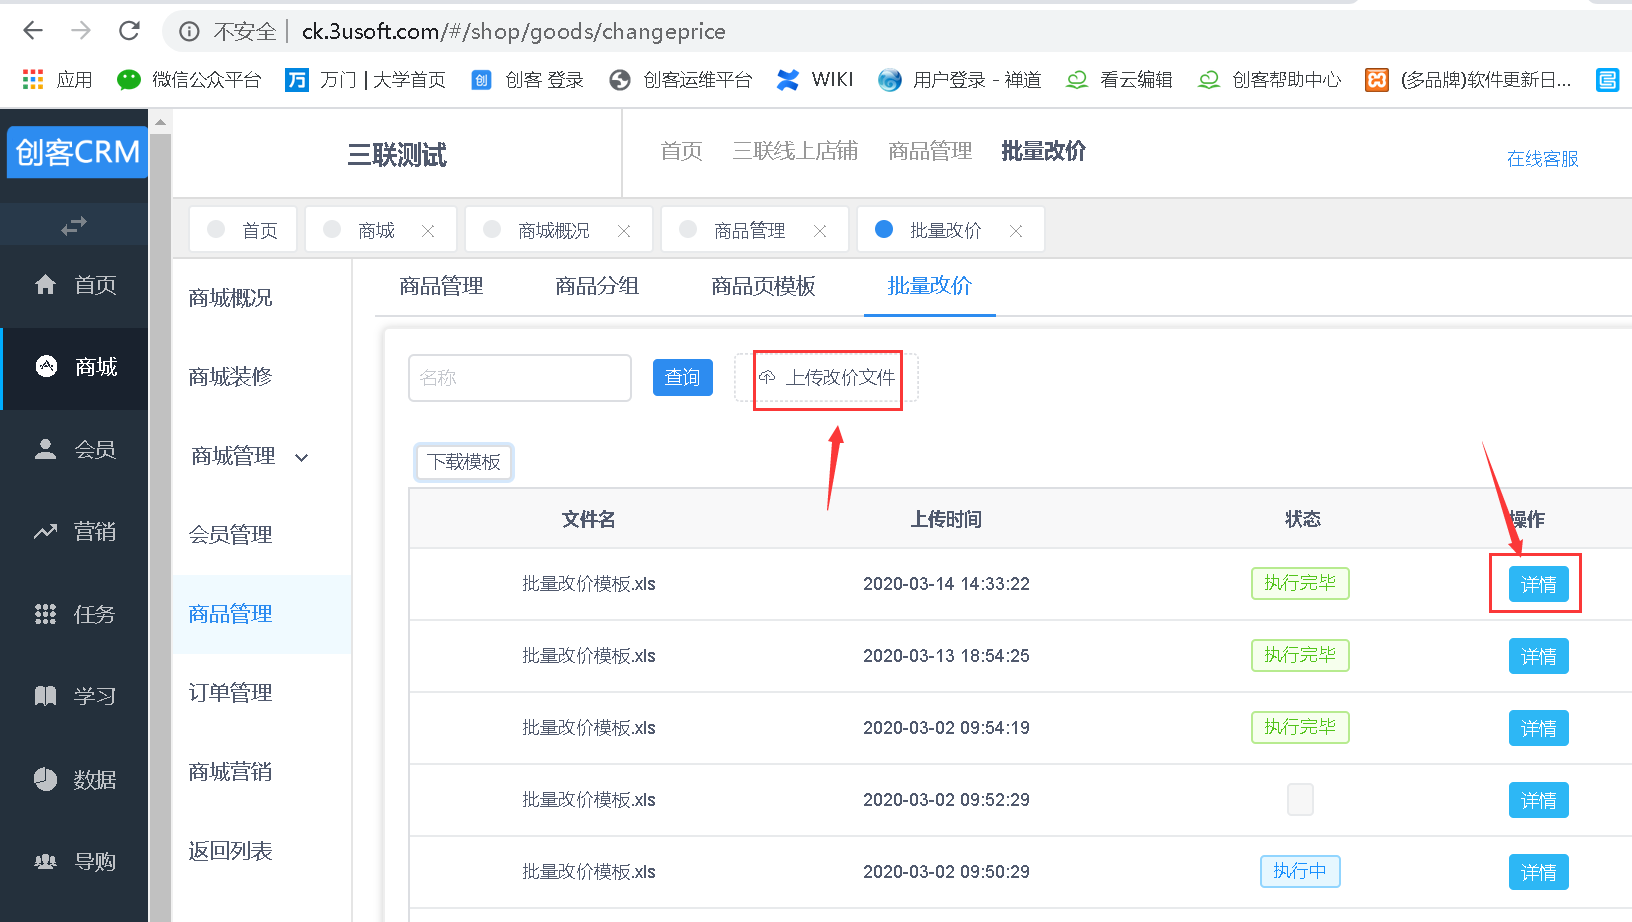Click 执行中 status tag
The height and width of the screenshot is (922, 1632).
click(x=1300, y=871)
